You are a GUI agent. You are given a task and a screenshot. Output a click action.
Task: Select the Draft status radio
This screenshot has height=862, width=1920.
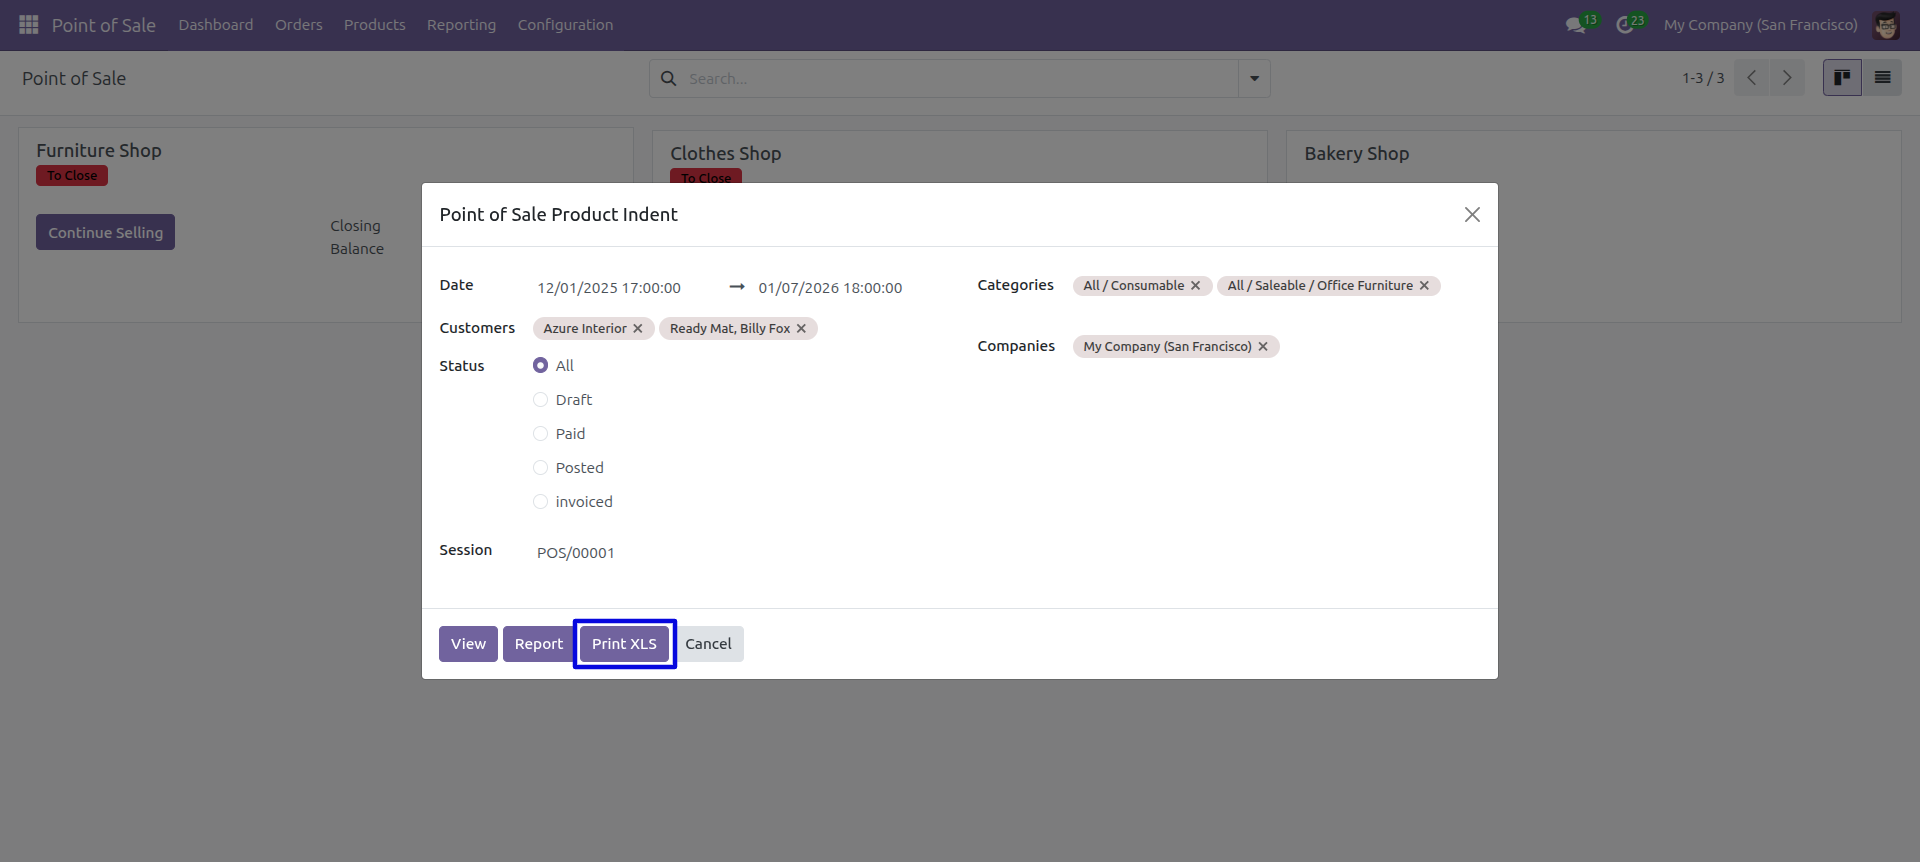[x=540, y=400]
